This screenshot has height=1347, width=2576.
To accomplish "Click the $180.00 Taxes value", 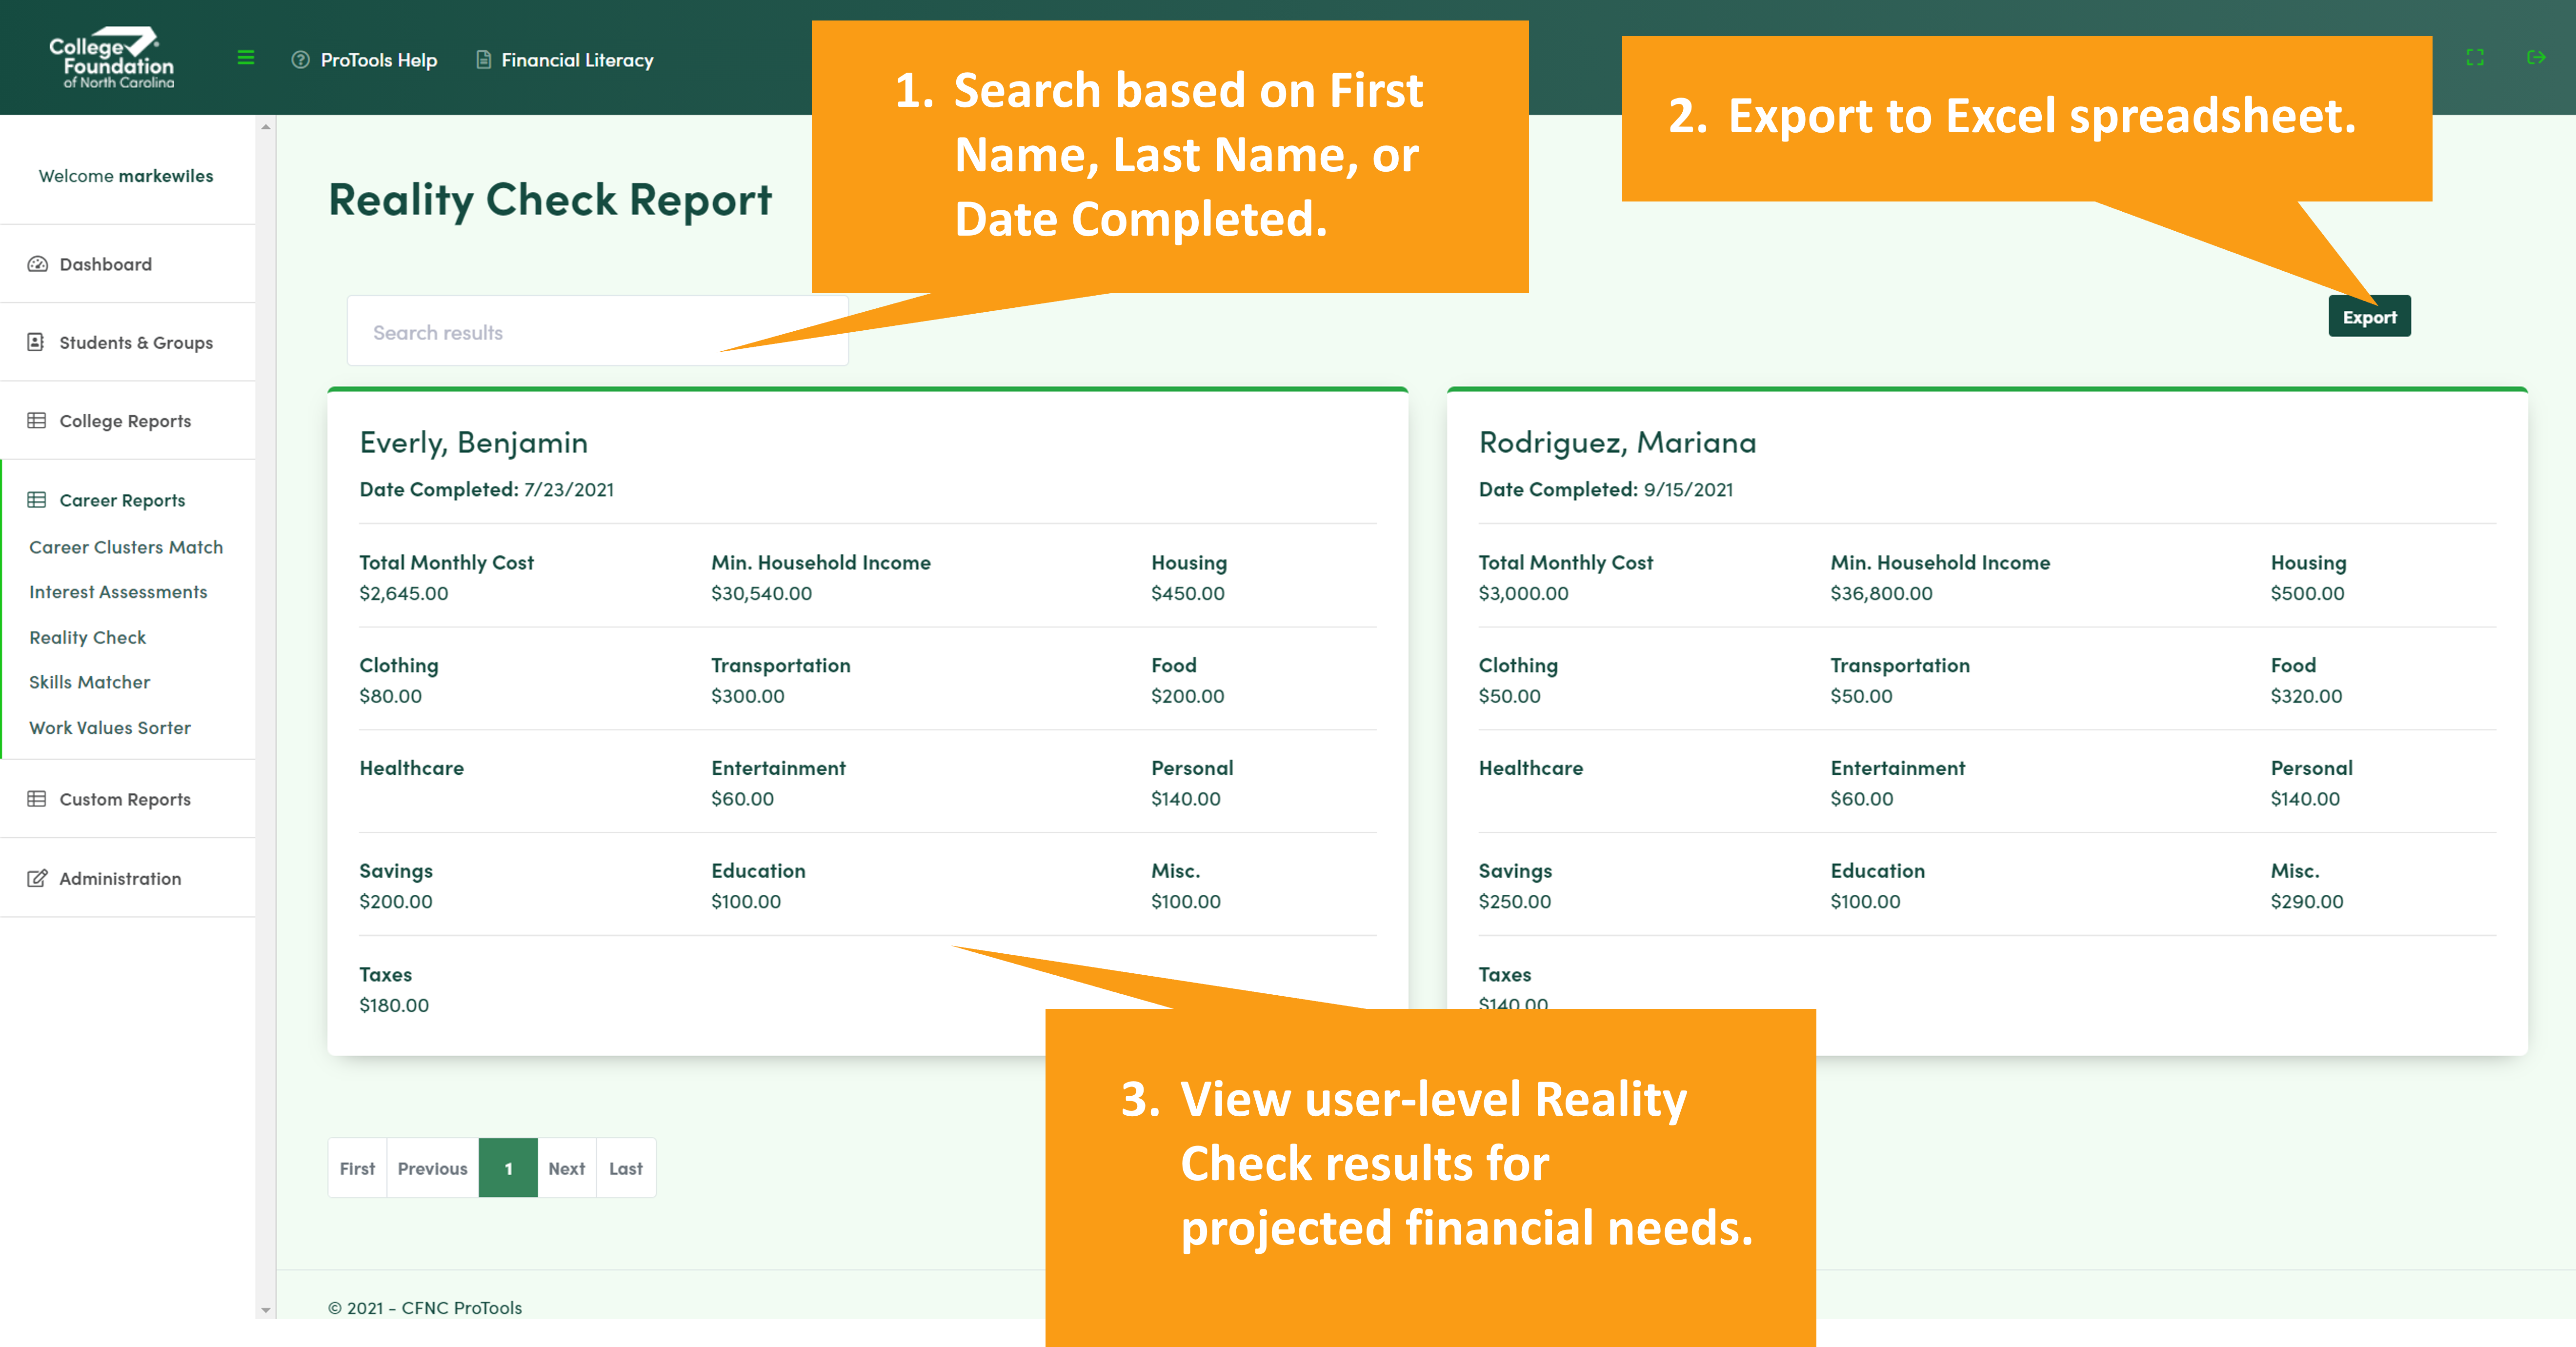I will click(x=394, y=1005).
